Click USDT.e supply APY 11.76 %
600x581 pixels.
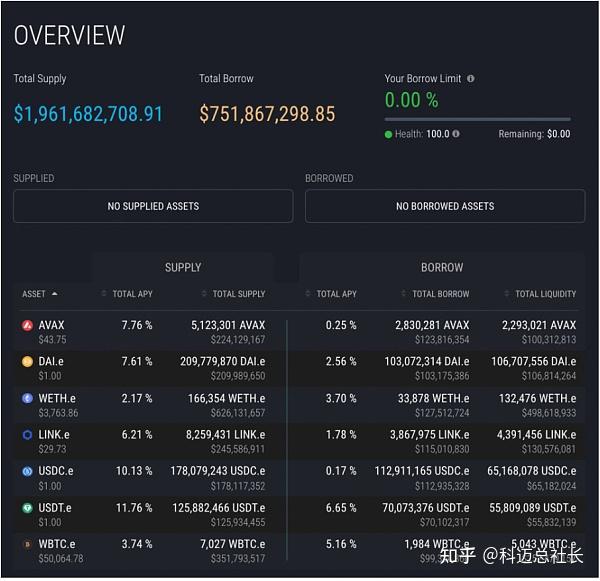click(x=134, y=508)
